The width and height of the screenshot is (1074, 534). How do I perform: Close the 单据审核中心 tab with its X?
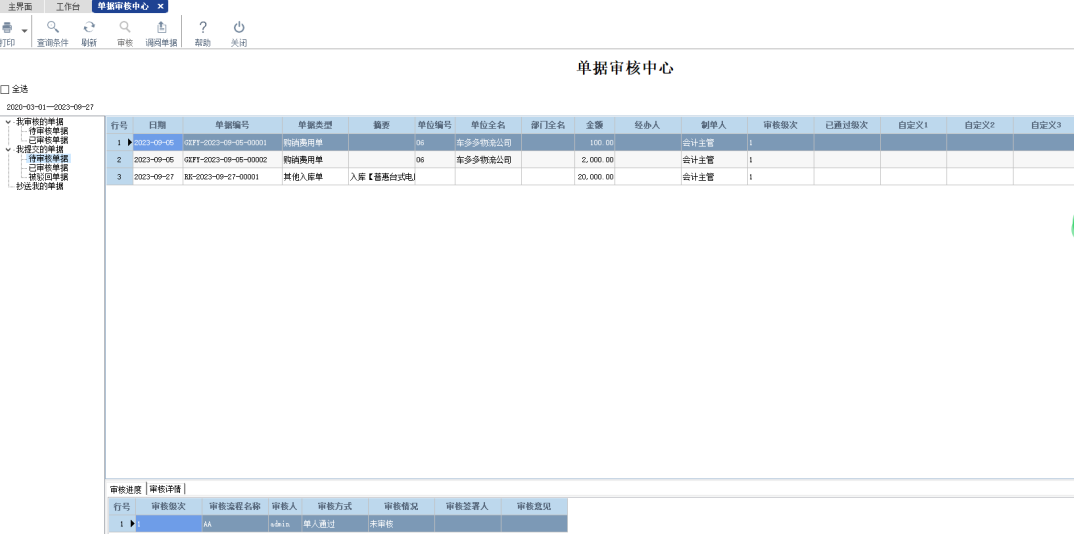coord(161,6)
